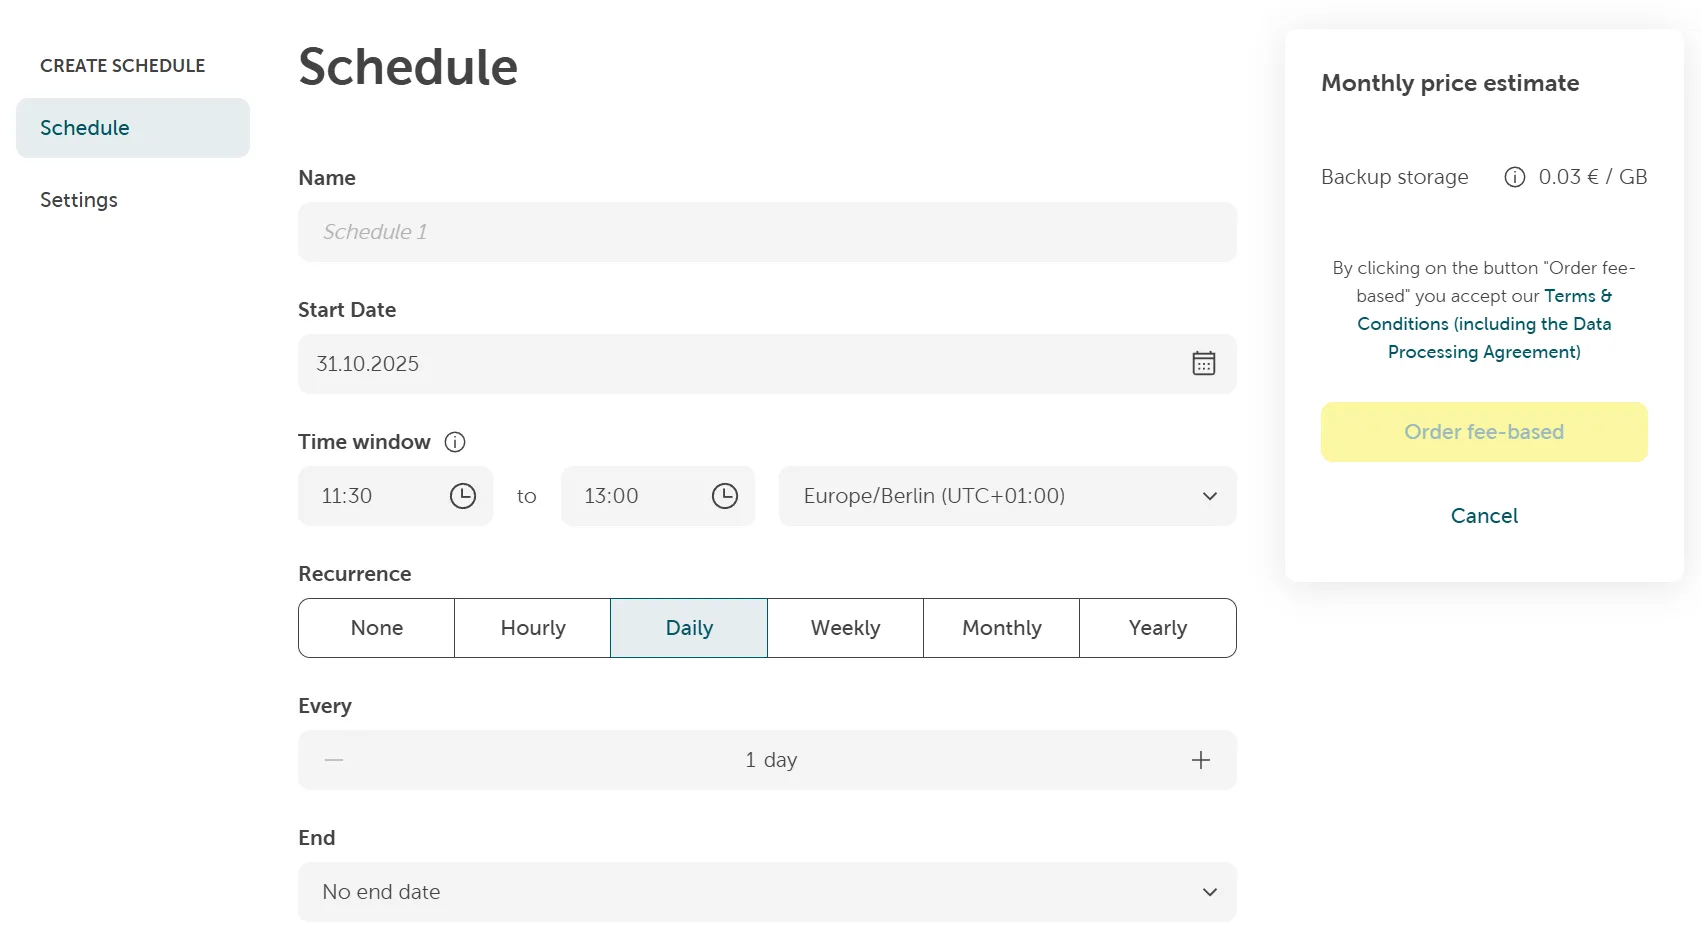Open the Europe/Berlin timezone dropdown
Screen dimensions: 1701x950
[x=1006, y=496]
